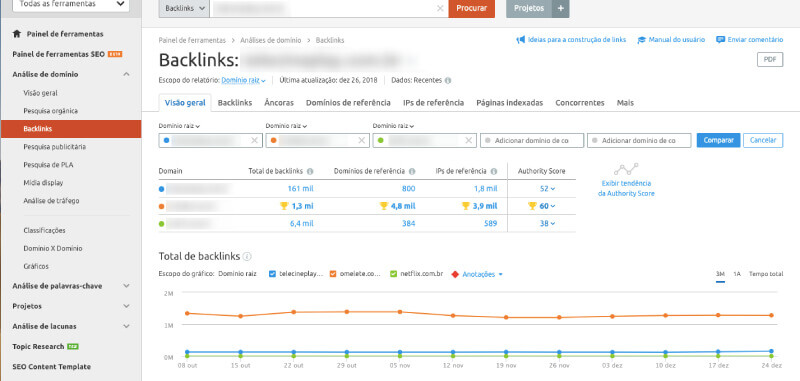
Task: Click the orange data point at 22 out
Action: pos(294,312)
